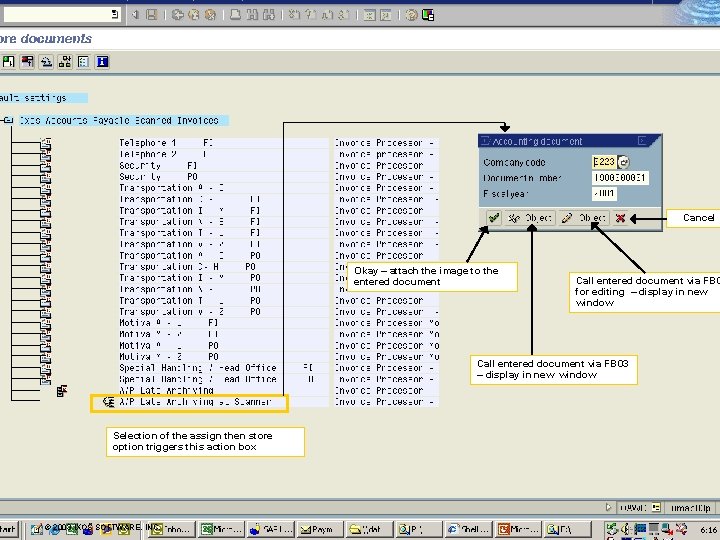Click the blue Information icon in application toolbar
720x540 pixels.
(x=102, y=62)
